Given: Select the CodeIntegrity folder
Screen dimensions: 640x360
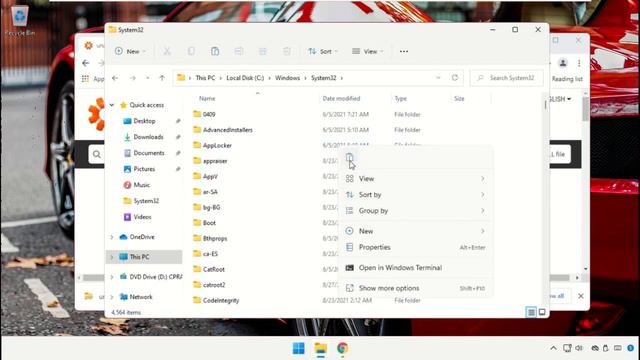Looking at the screenshot, I should click(x=221, y=300).
